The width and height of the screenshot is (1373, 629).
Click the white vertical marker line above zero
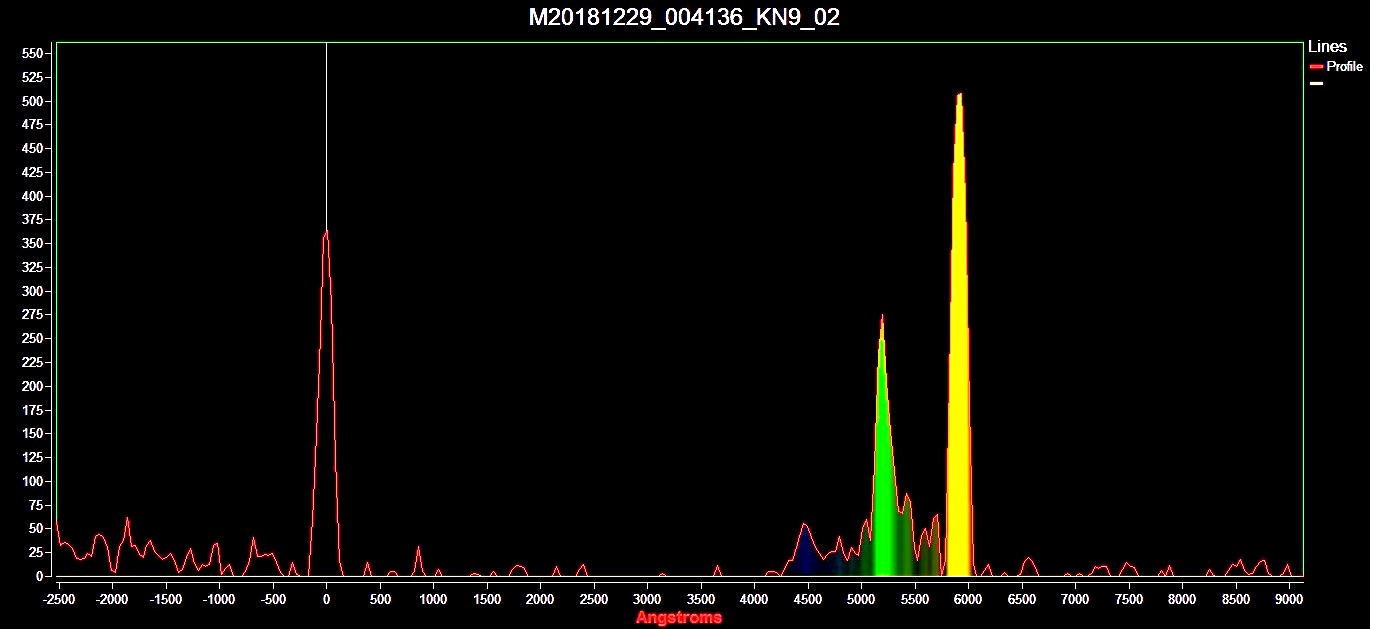(x=326, y=135)
